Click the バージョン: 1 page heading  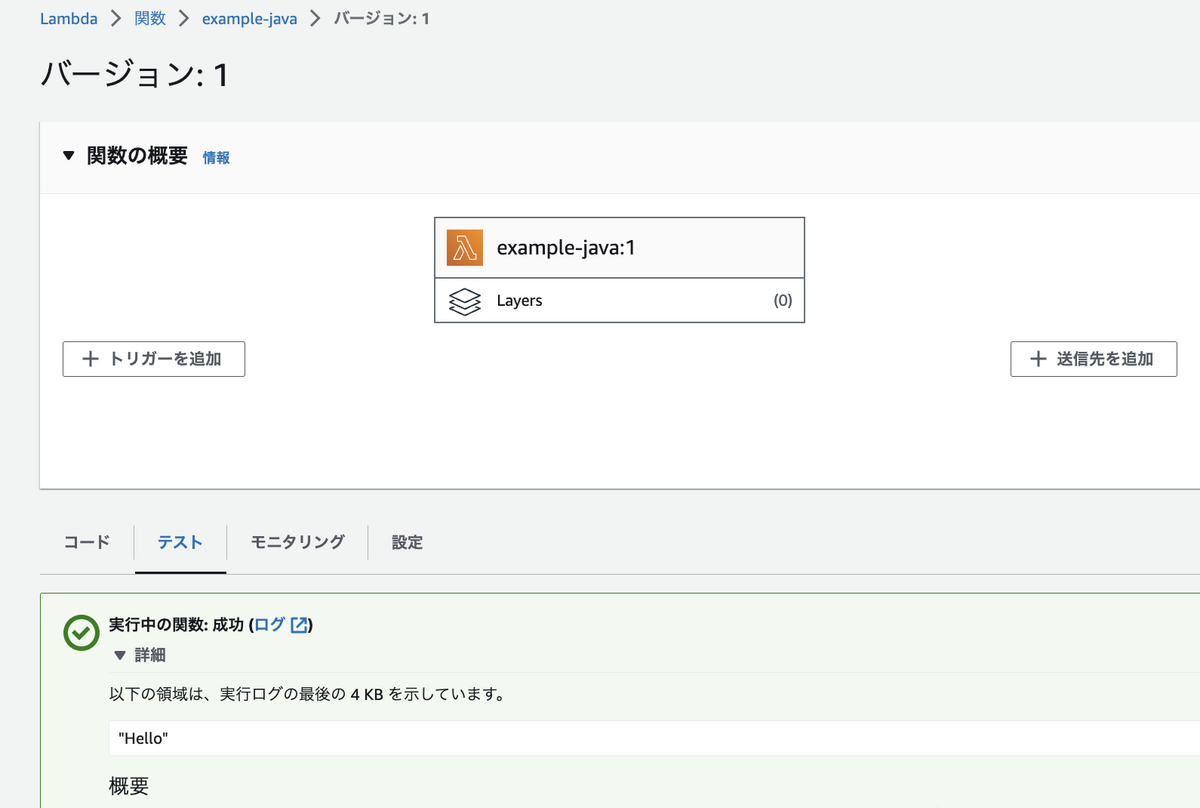coord(135,75)
